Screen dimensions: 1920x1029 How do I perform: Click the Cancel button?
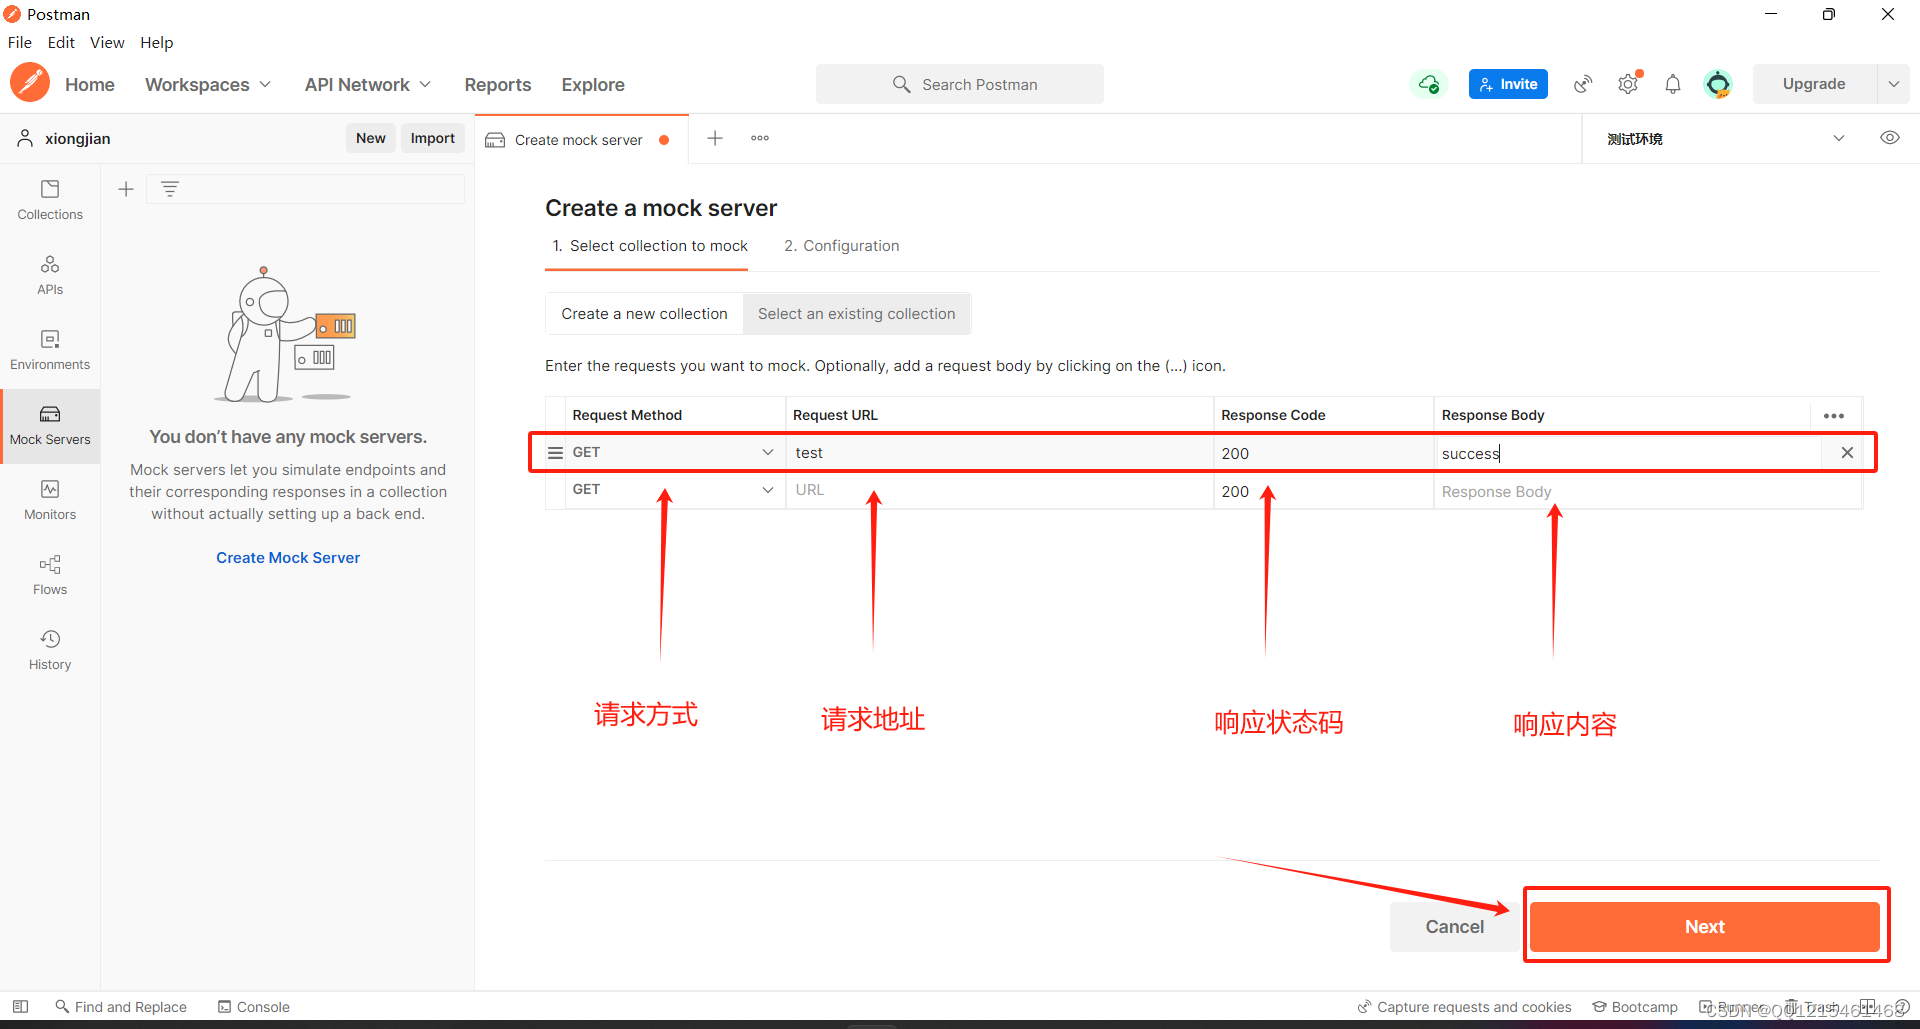(1455, 927)
